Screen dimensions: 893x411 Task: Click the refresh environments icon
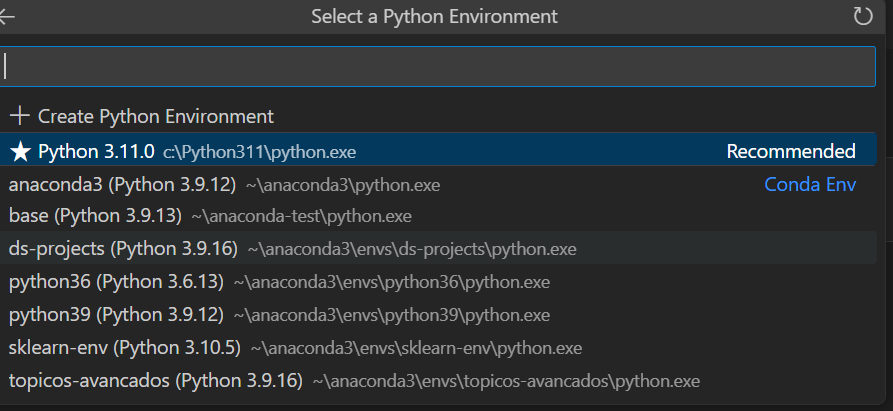pos(863,17)
